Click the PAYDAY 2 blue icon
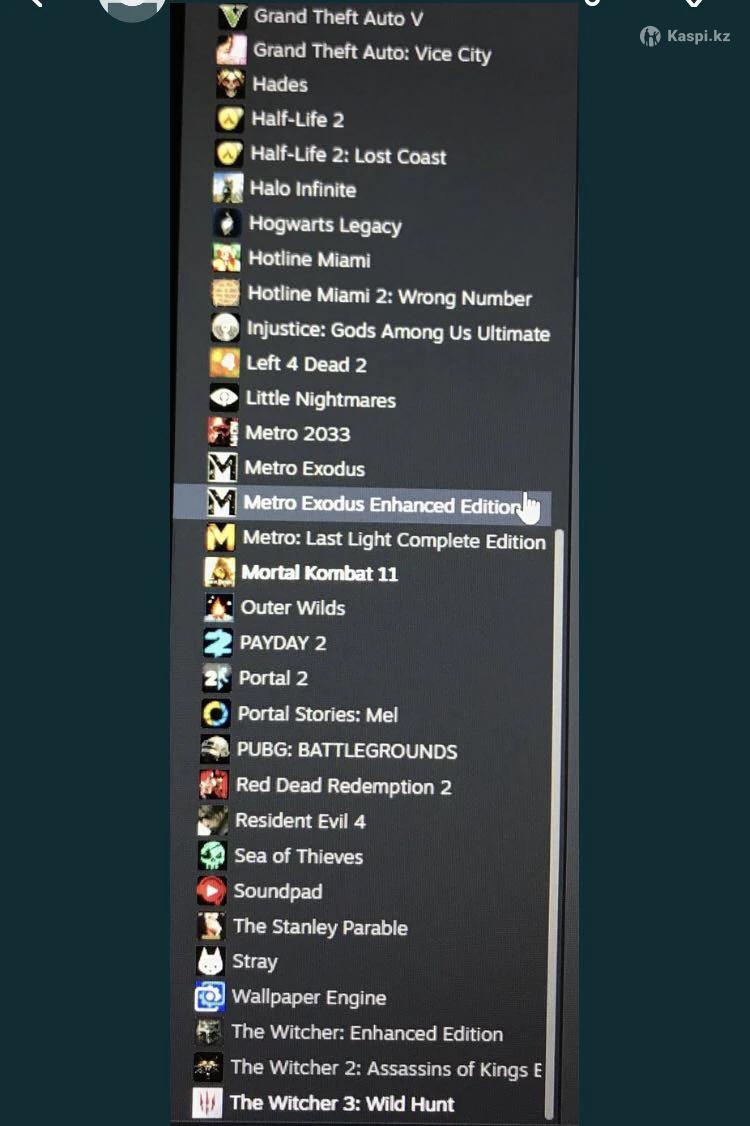750x1126 pixels. tap(218, 643)
